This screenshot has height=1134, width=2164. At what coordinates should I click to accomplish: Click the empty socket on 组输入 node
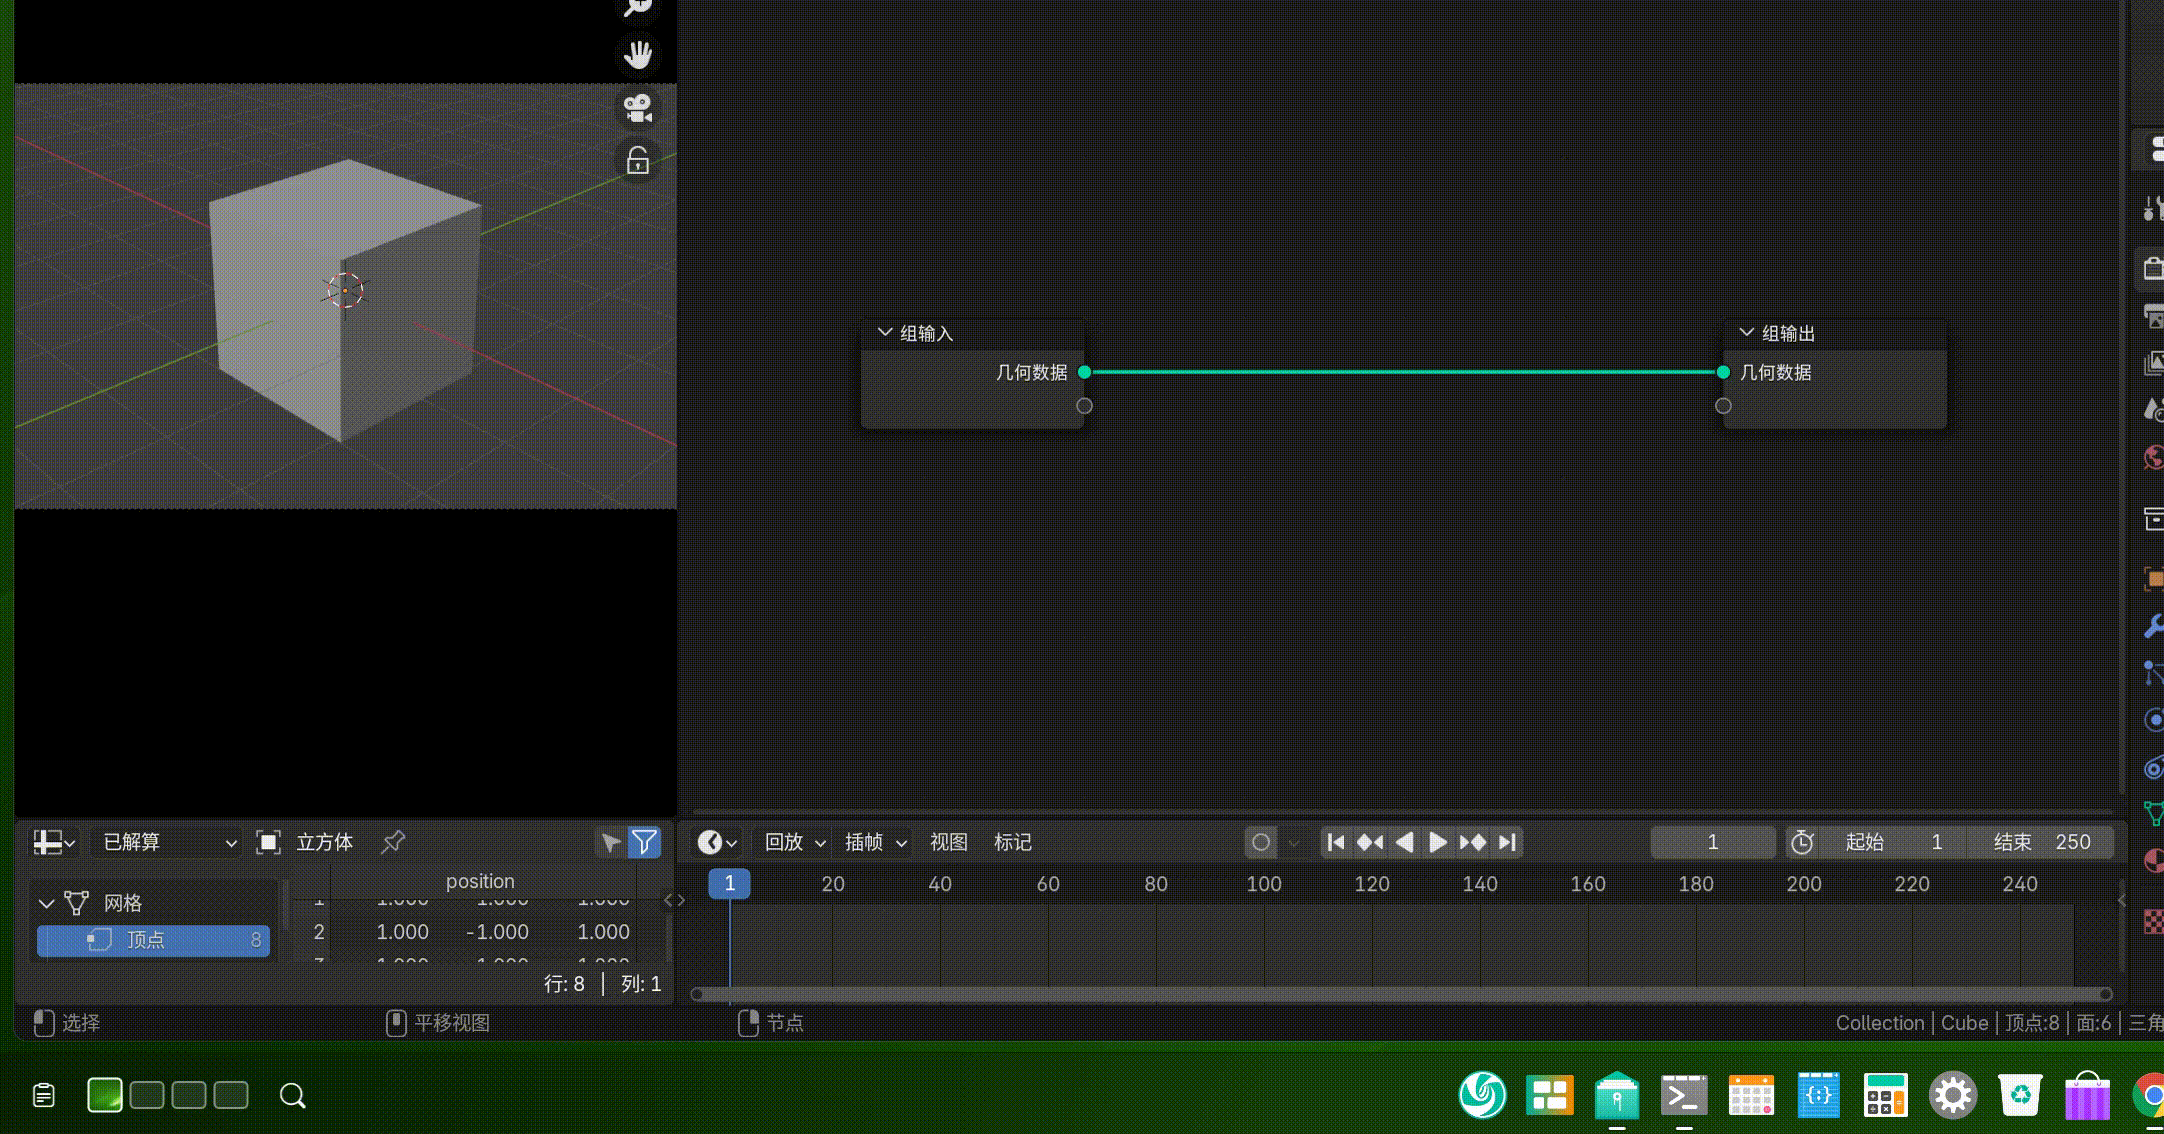tap(1084, 406)
